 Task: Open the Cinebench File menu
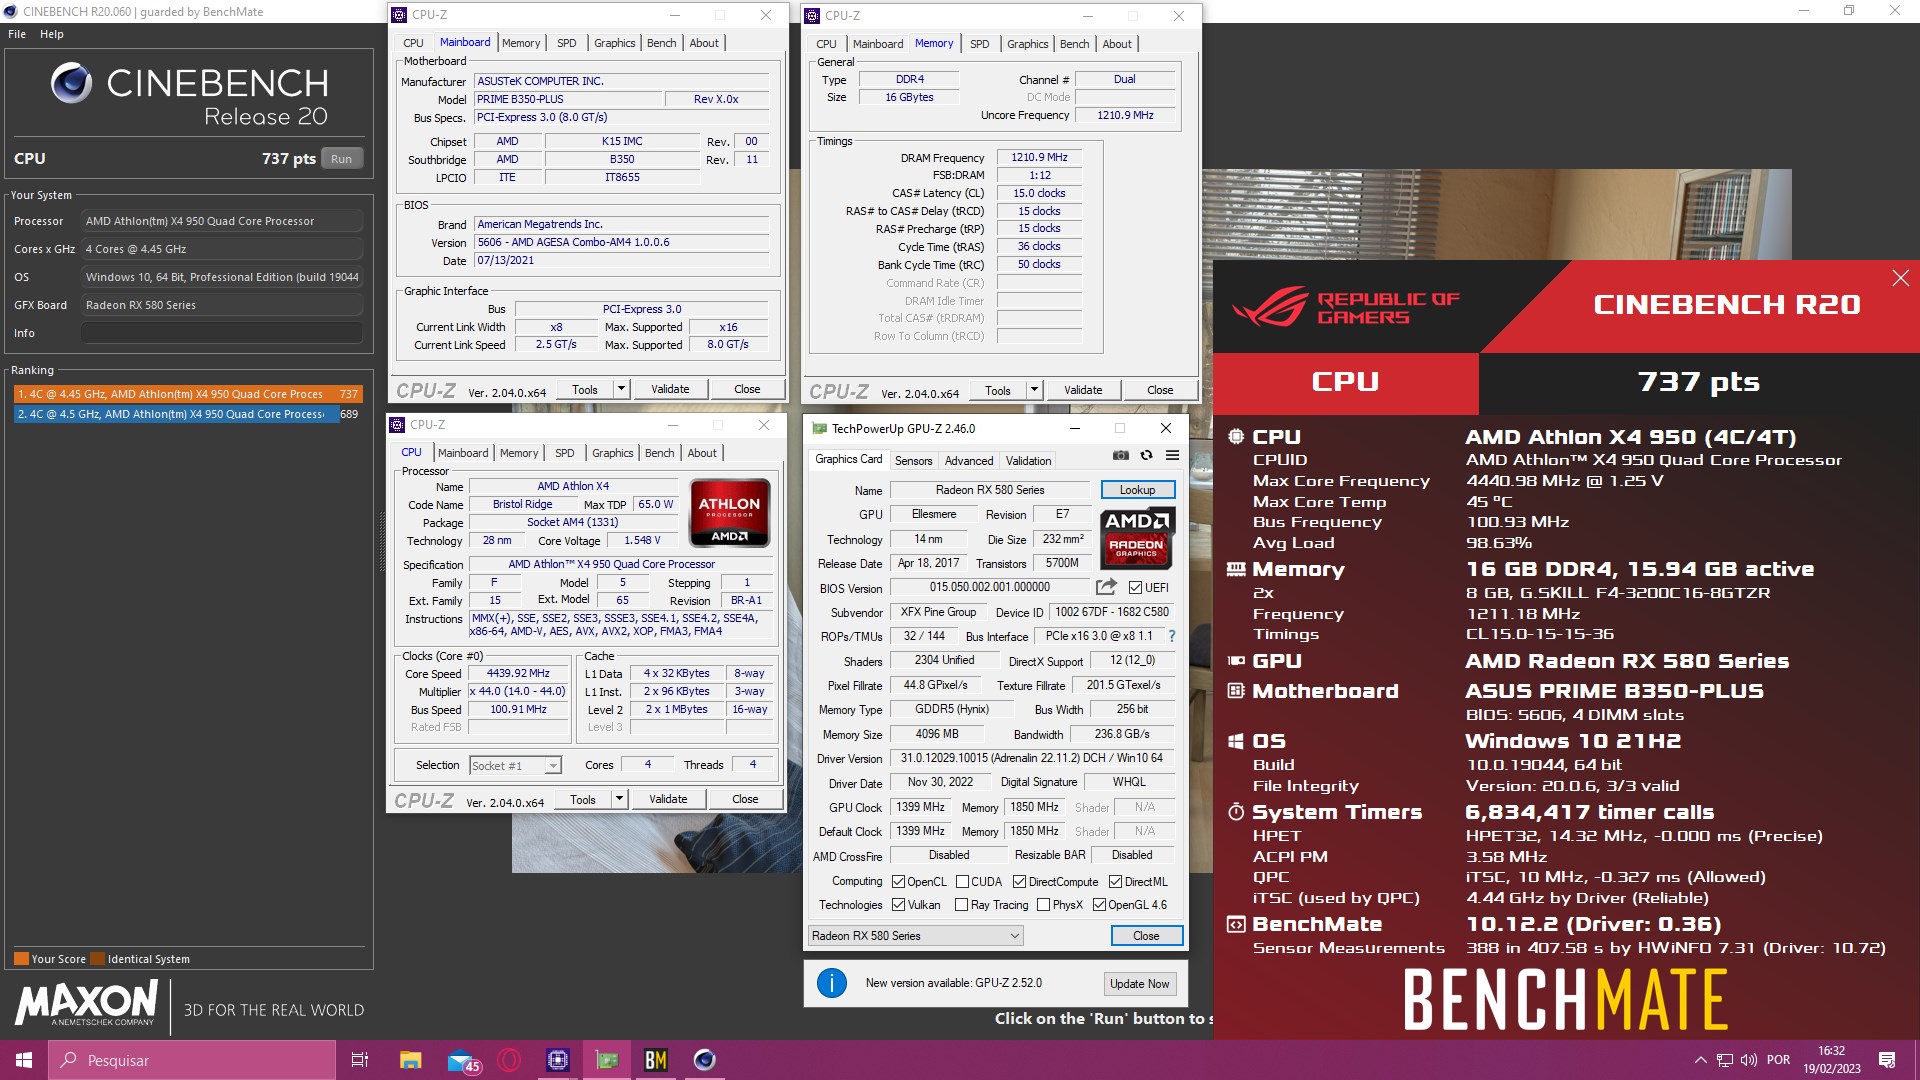tap(17, 34)
